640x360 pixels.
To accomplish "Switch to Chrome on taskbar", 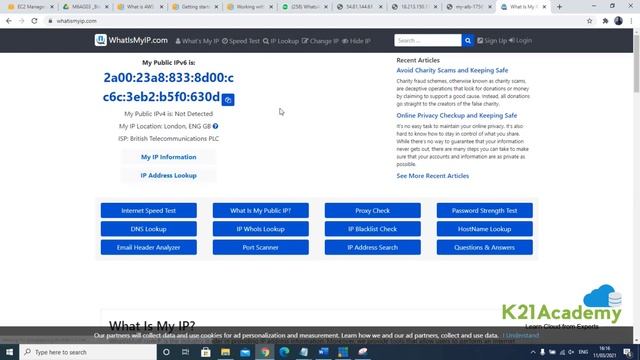I will pyautogui.click(x=265, y=352).
